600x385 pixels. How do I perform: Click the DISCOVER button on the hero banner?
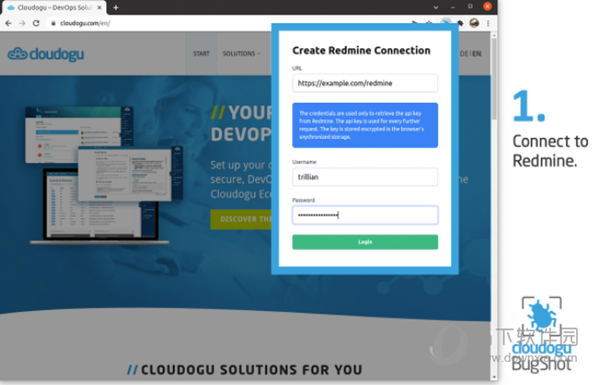(242, 219)
